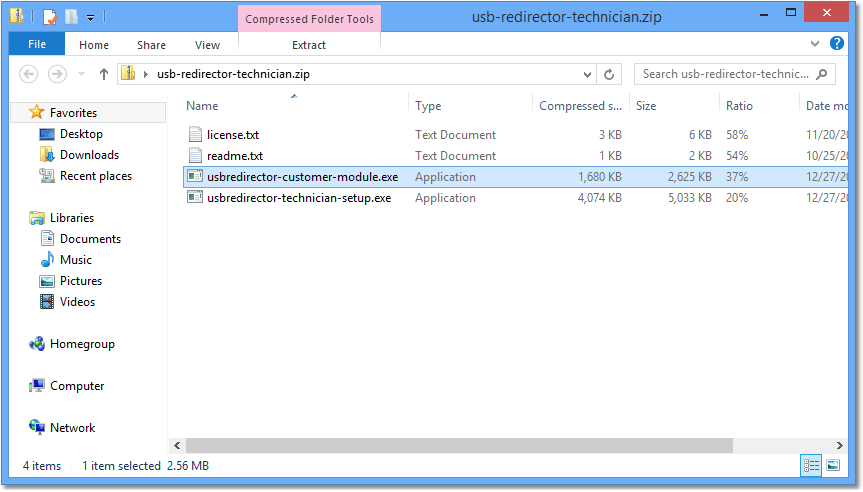
Task: Select usbredirector-technician-setup.exe file
Action: [298, 198]
